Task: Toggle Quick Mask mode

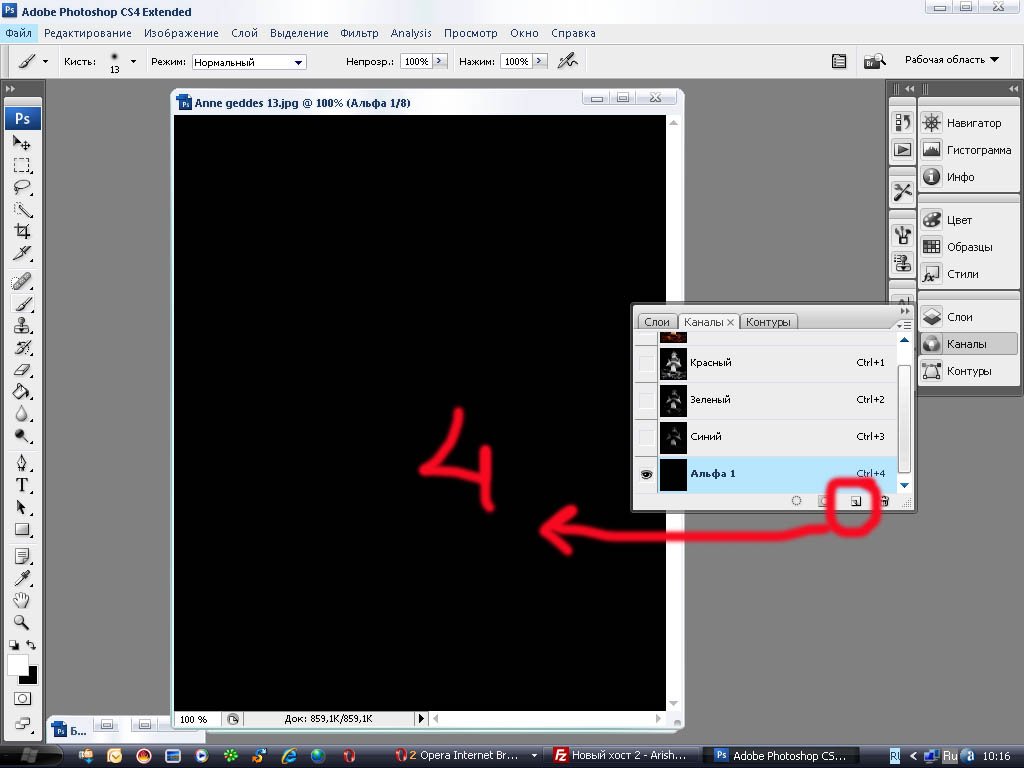Action: pos(22,699)
